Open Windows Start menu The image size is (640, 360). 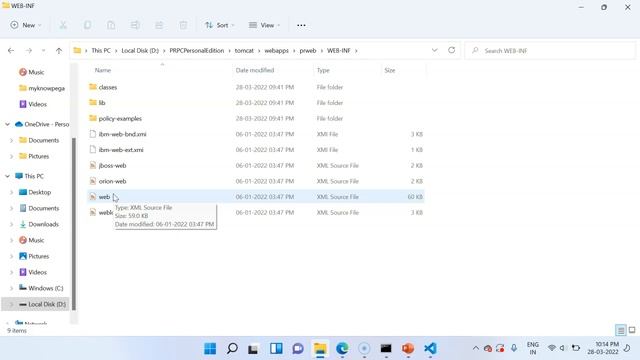point(210,349)
